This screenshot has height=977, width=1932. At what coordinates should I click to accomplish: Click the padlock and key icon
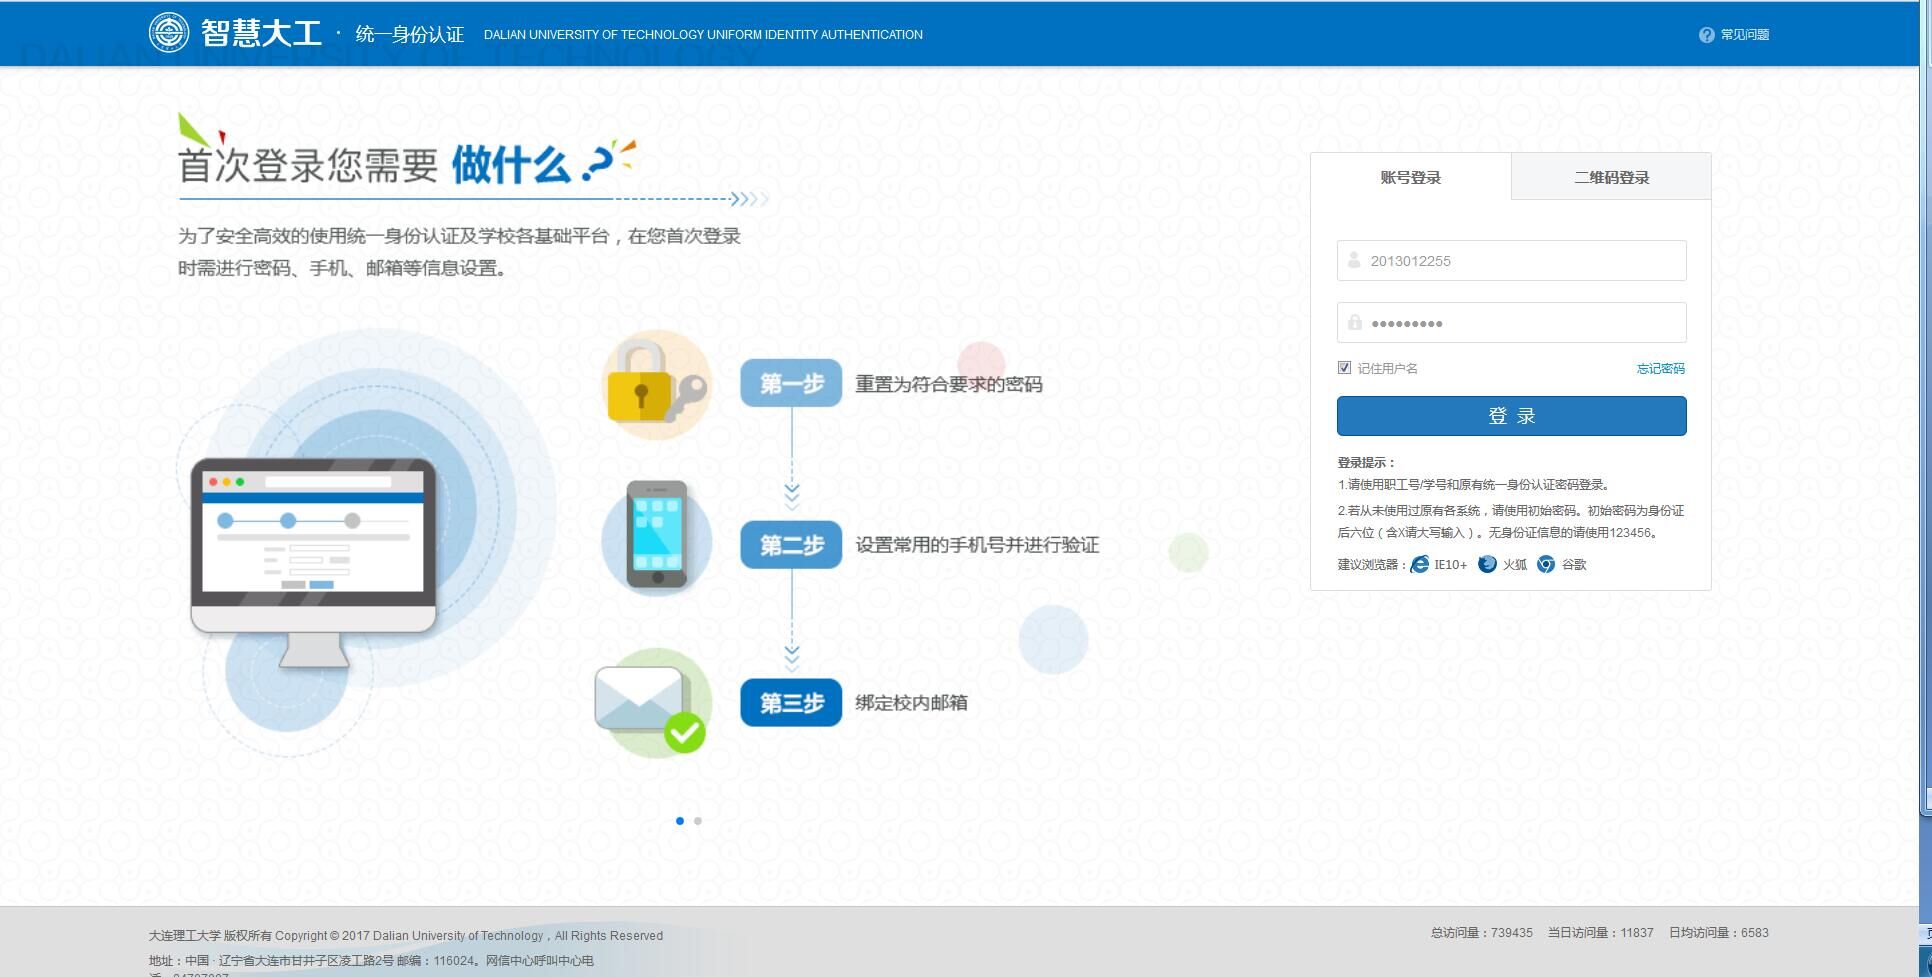click(x=656, y=385)
